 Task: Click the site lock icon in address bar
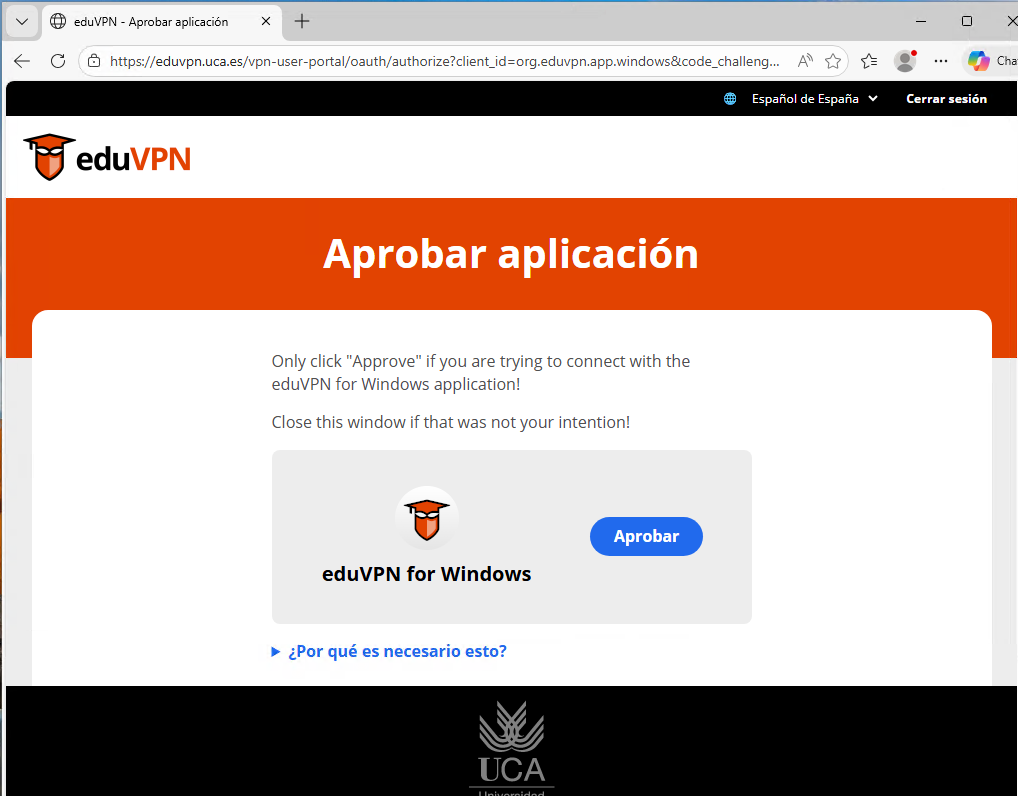coord(94,61)
